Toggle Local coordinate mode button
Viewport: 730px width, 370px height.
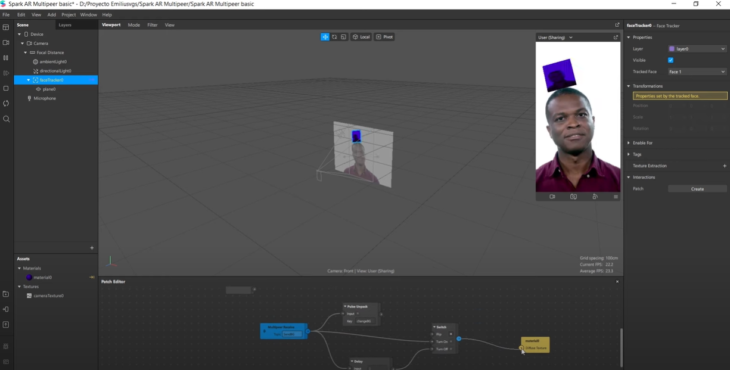[361, 37]
